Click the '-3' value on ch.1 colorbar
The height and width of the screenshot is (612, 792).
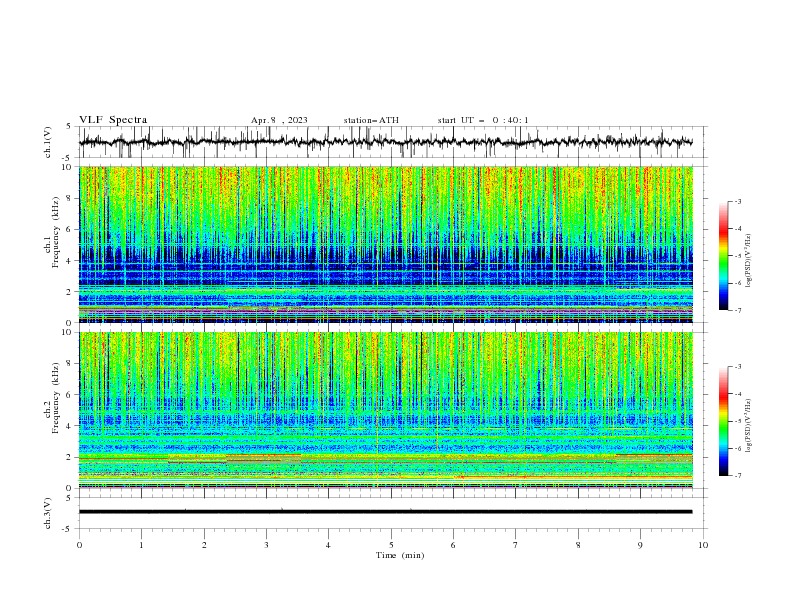click(x=737, y=201)
